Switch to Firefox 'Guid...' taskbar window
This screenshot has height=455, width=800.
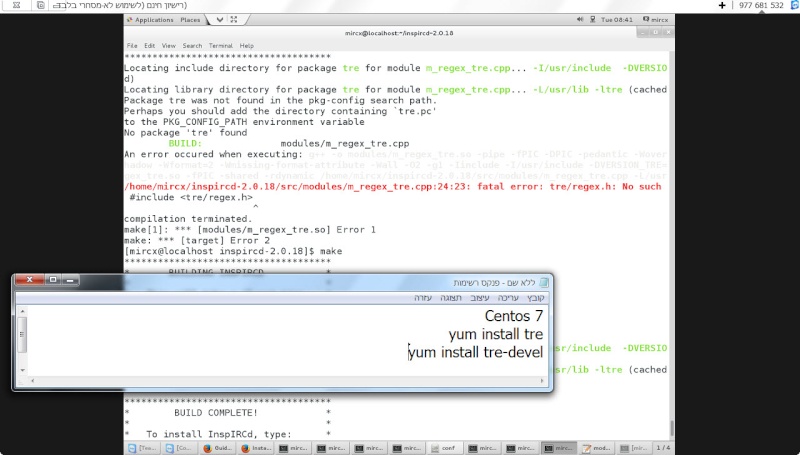(x=218, y=448)
